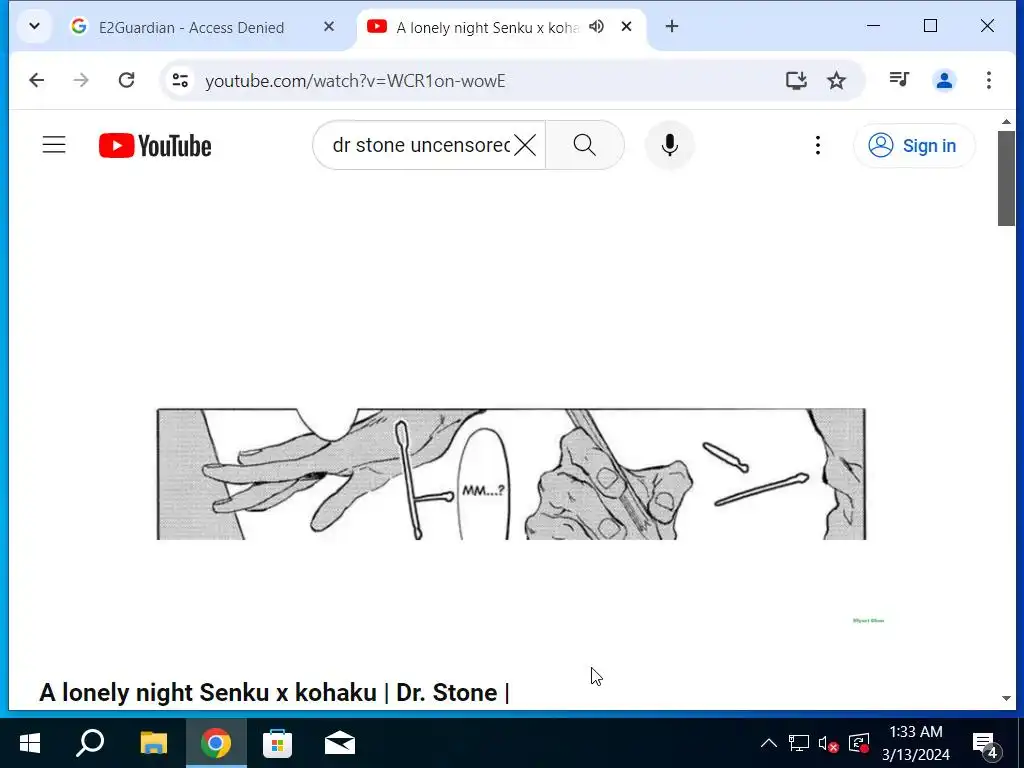Open the clock and date
Viewport: 1024px width, 768px height.
tap(916, 743)
